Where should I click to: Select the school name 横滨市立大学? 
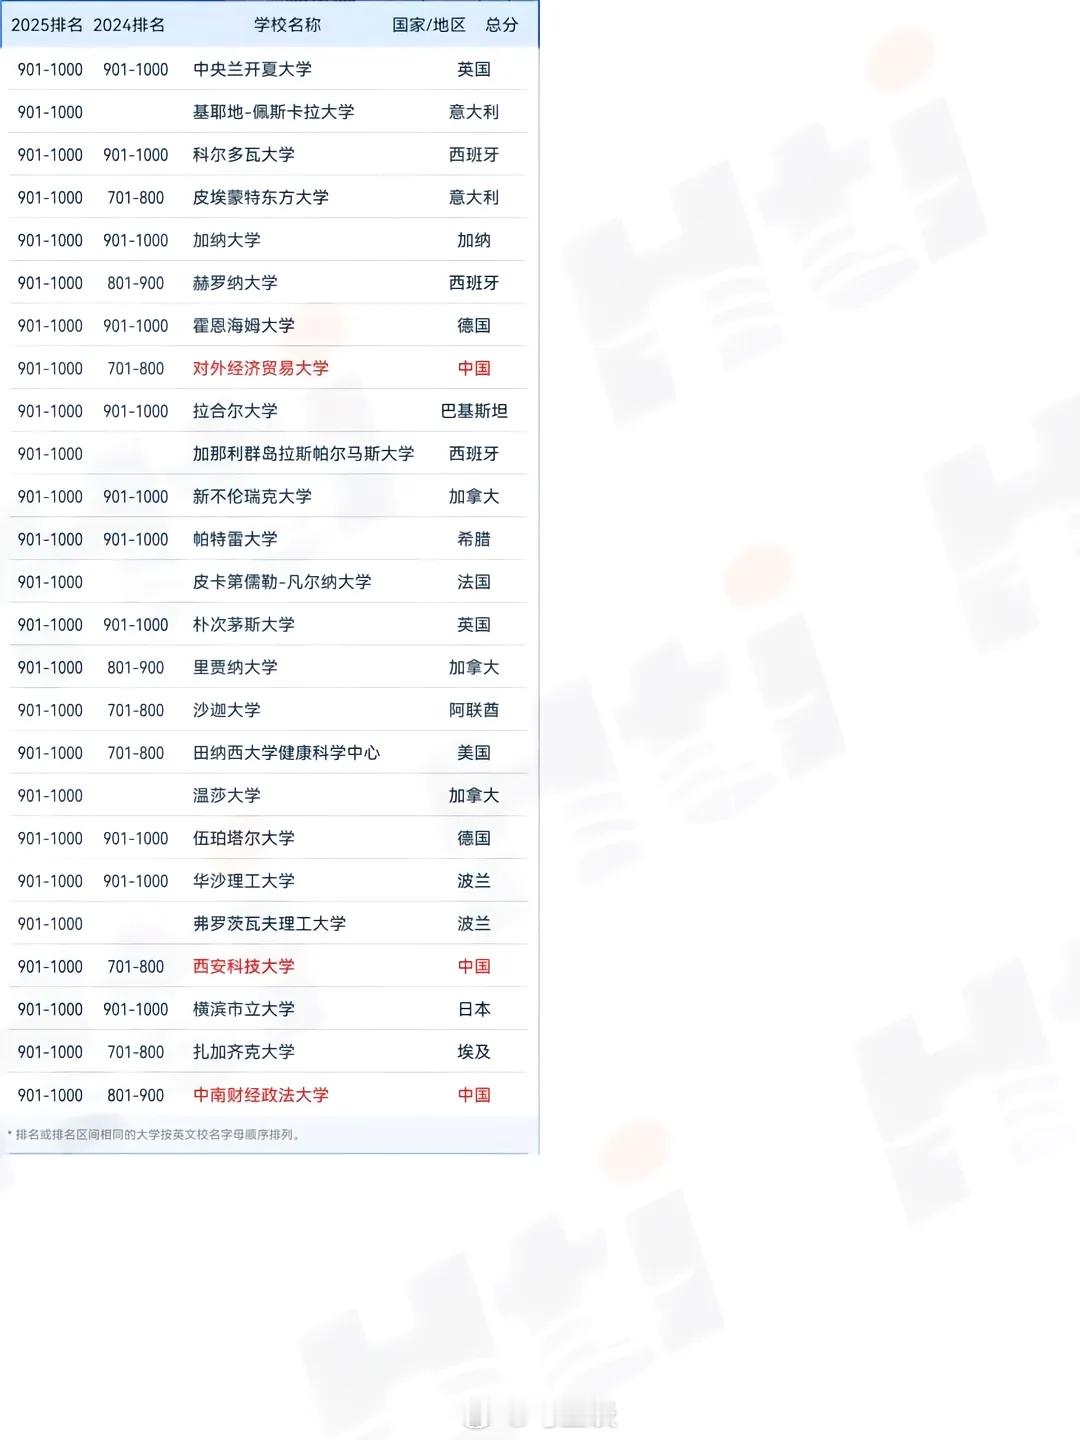coord(244,1010)
